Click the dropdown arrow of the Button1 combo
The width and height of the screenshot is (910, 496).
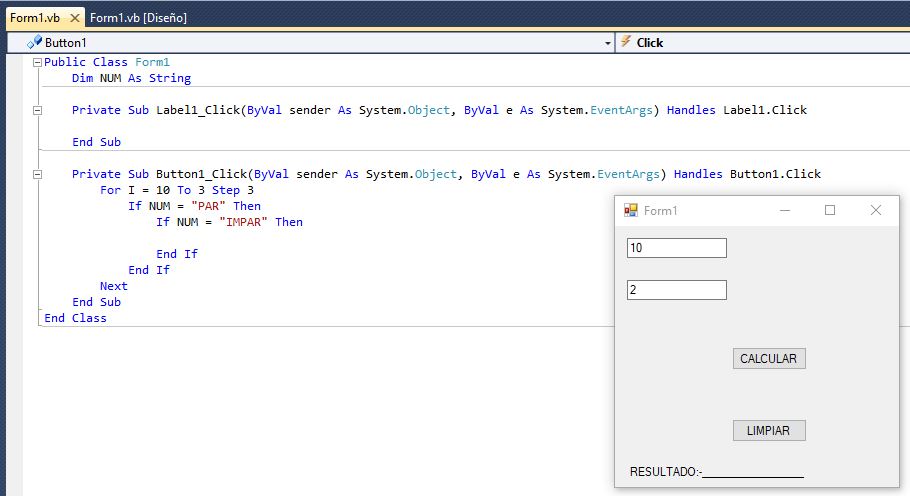(x=608, y=43)
